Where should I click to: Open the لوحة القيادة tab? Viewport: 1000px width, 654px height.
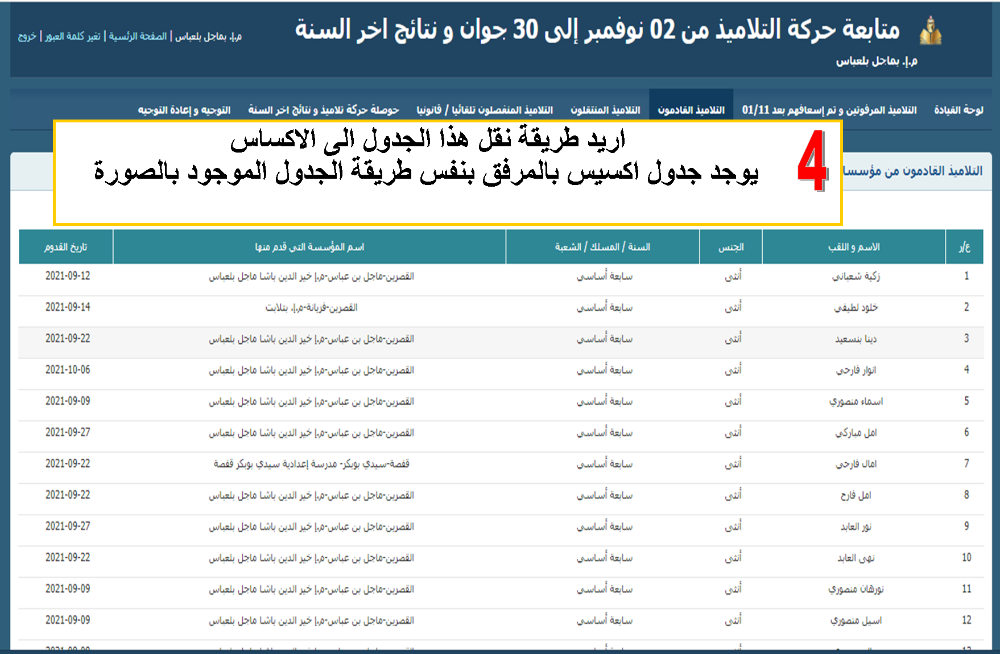pos(959,110)
